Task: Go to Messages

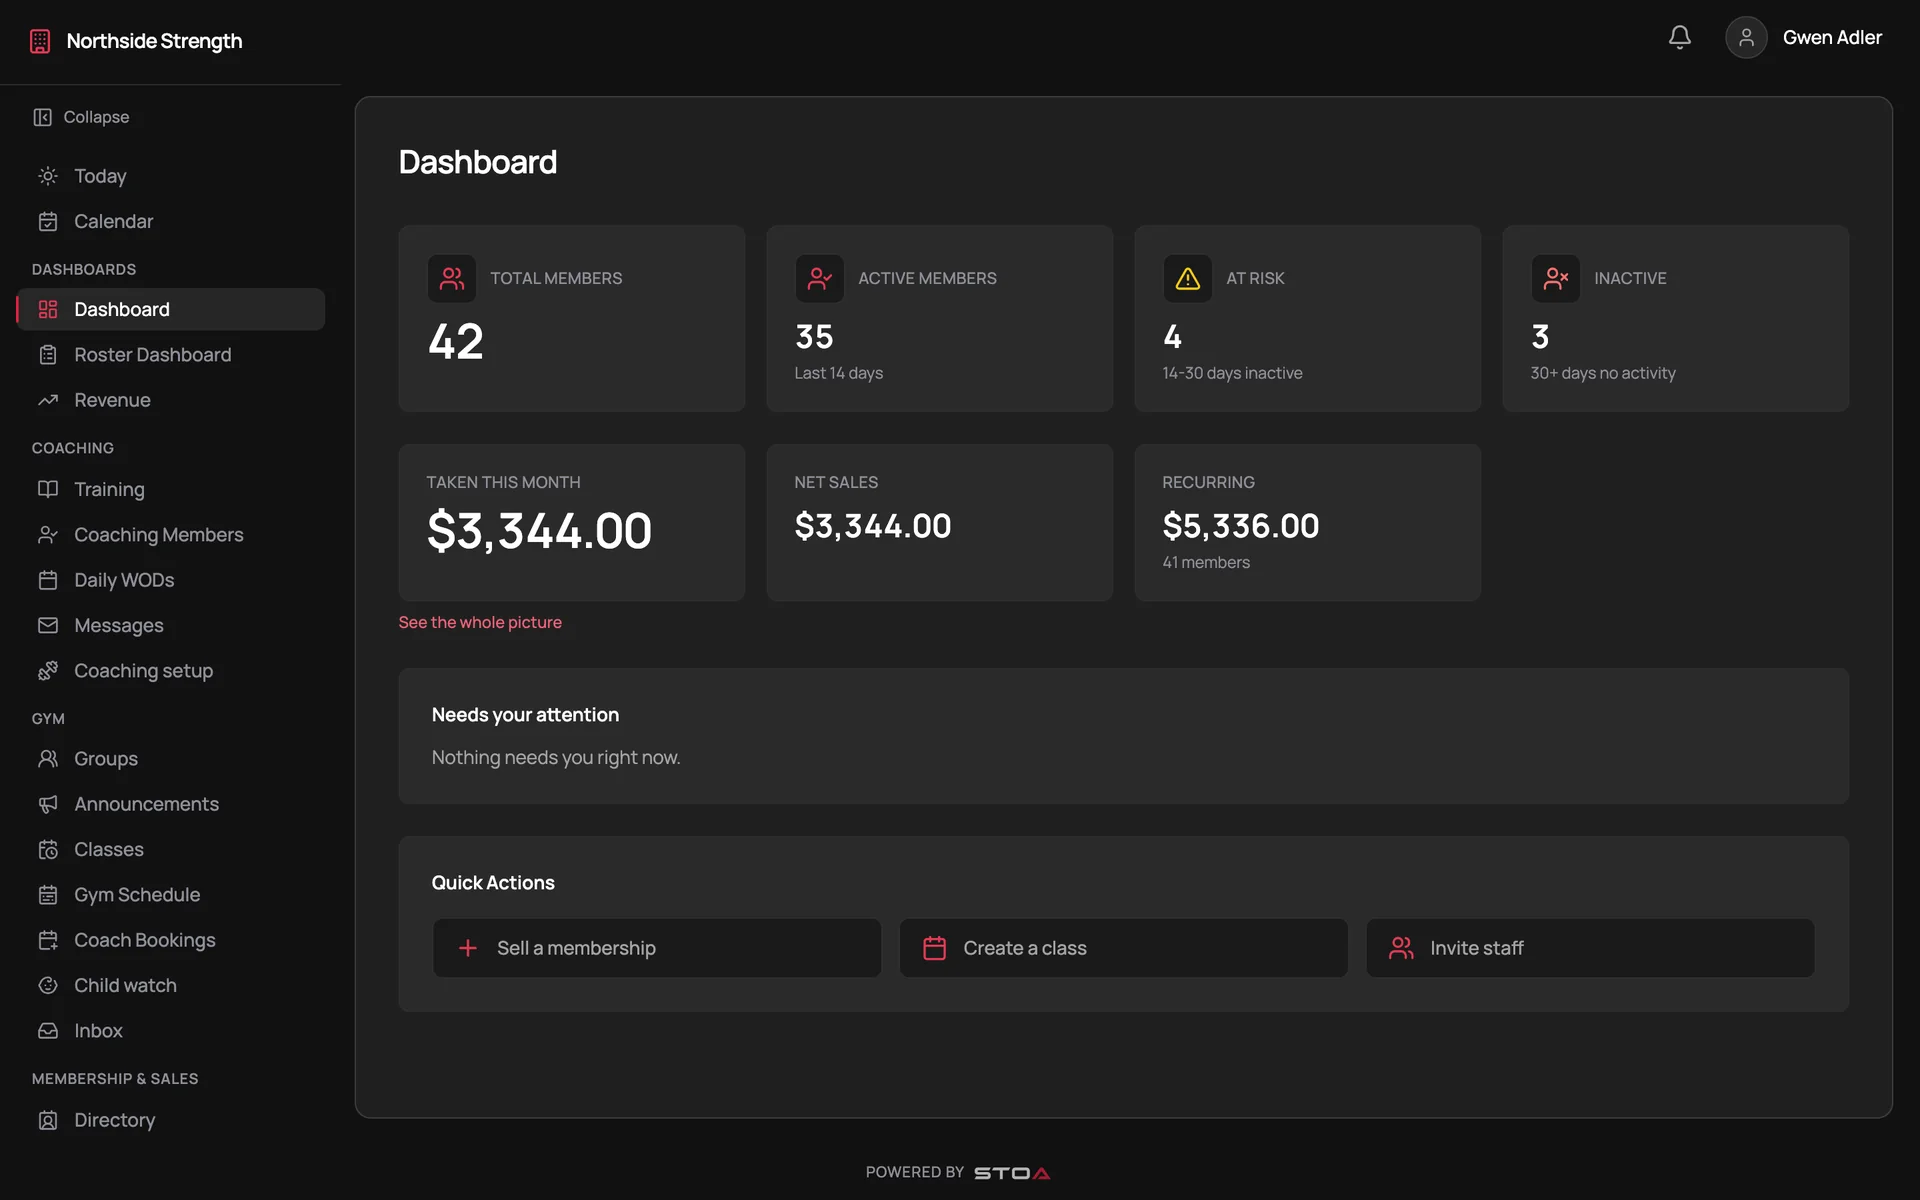Action: pyautogui.click(x=171, y=625)
